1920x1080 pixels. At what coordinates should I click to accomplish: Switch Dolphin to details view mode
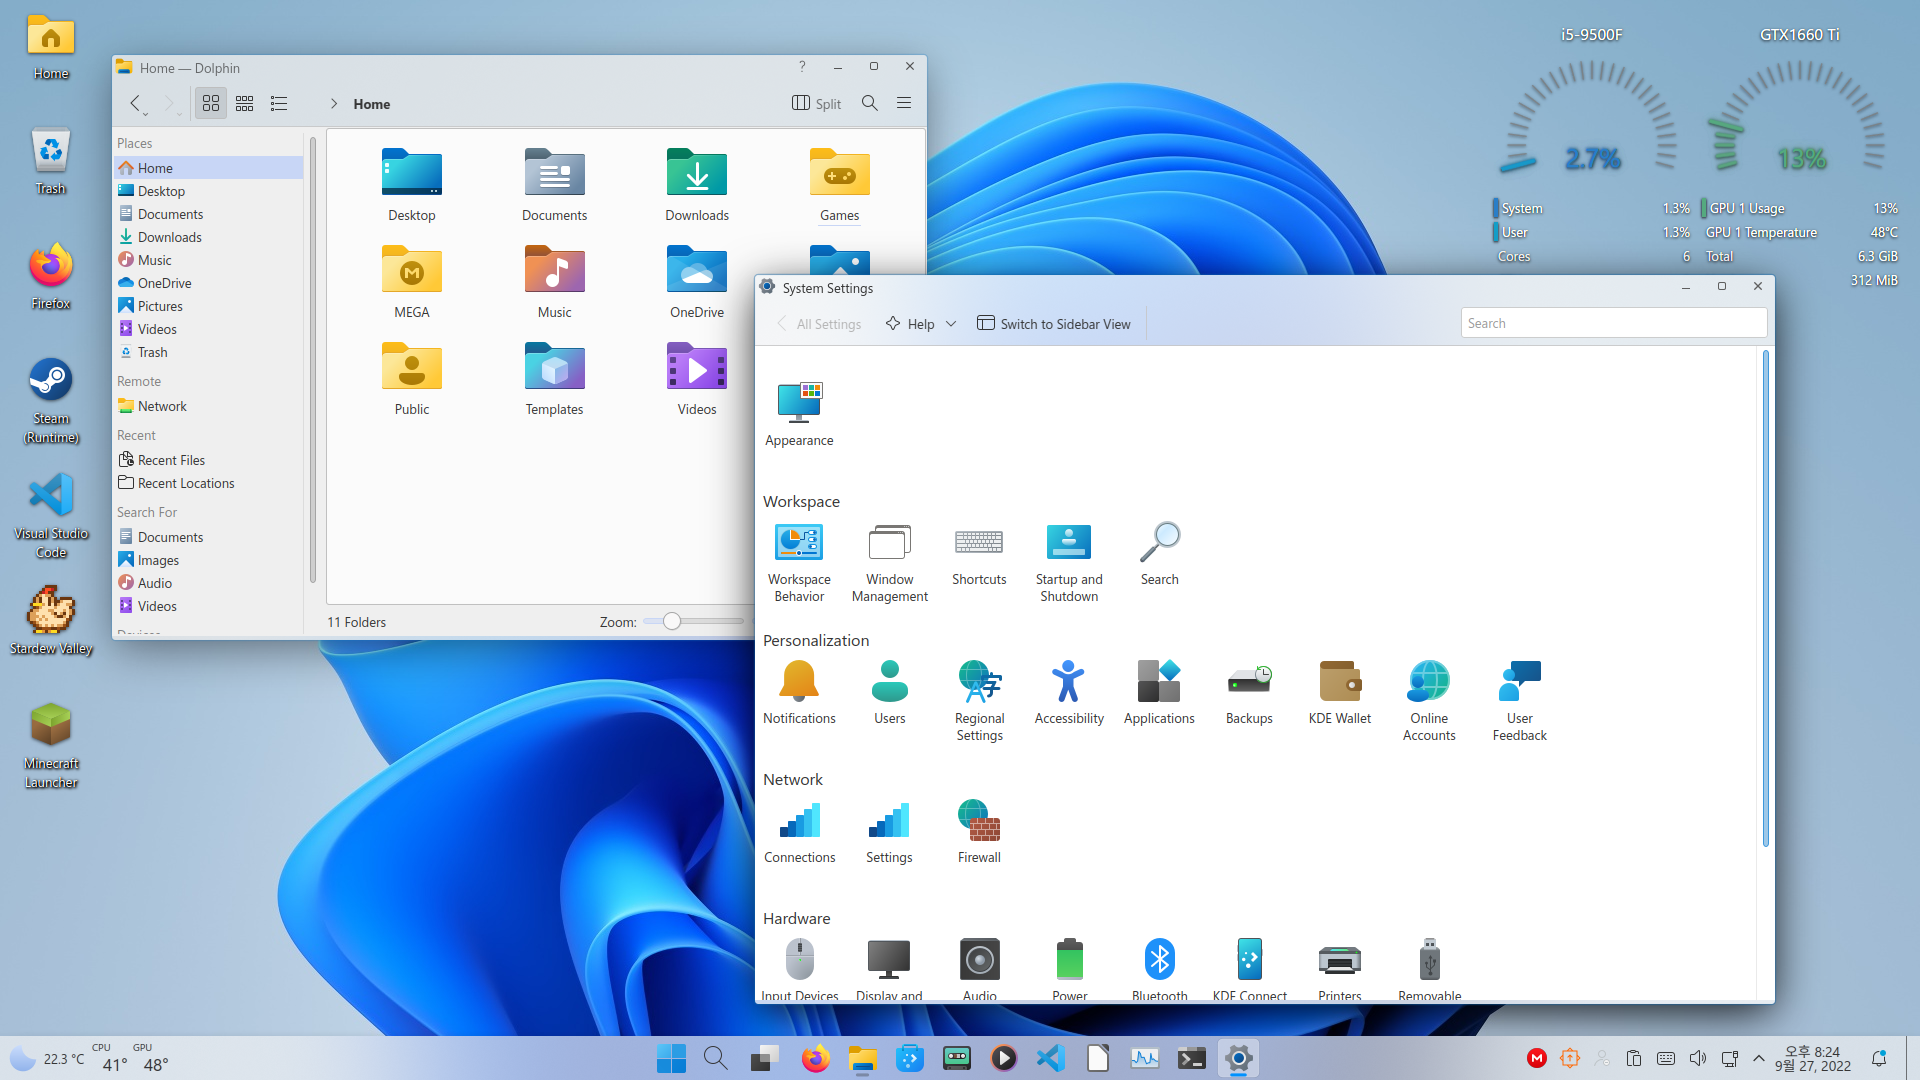(279, 103)
